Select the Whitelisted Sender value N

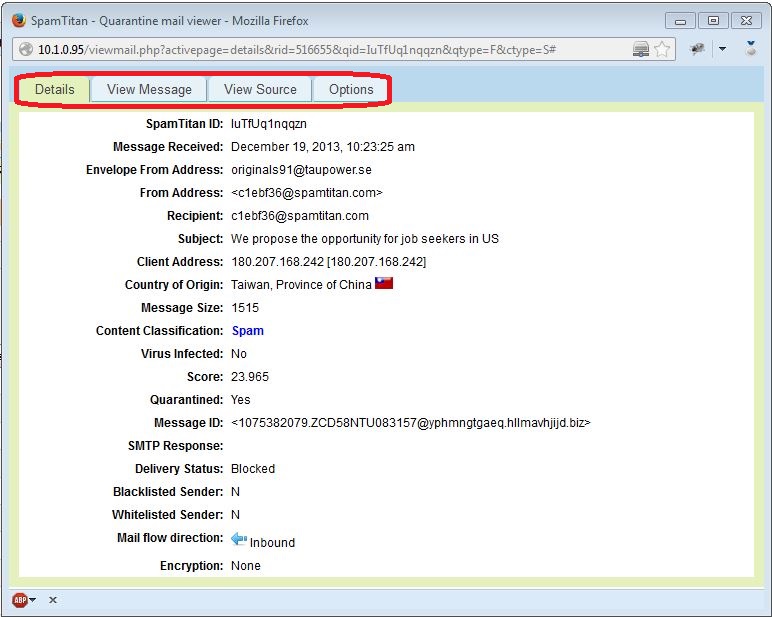click(235, 515)
